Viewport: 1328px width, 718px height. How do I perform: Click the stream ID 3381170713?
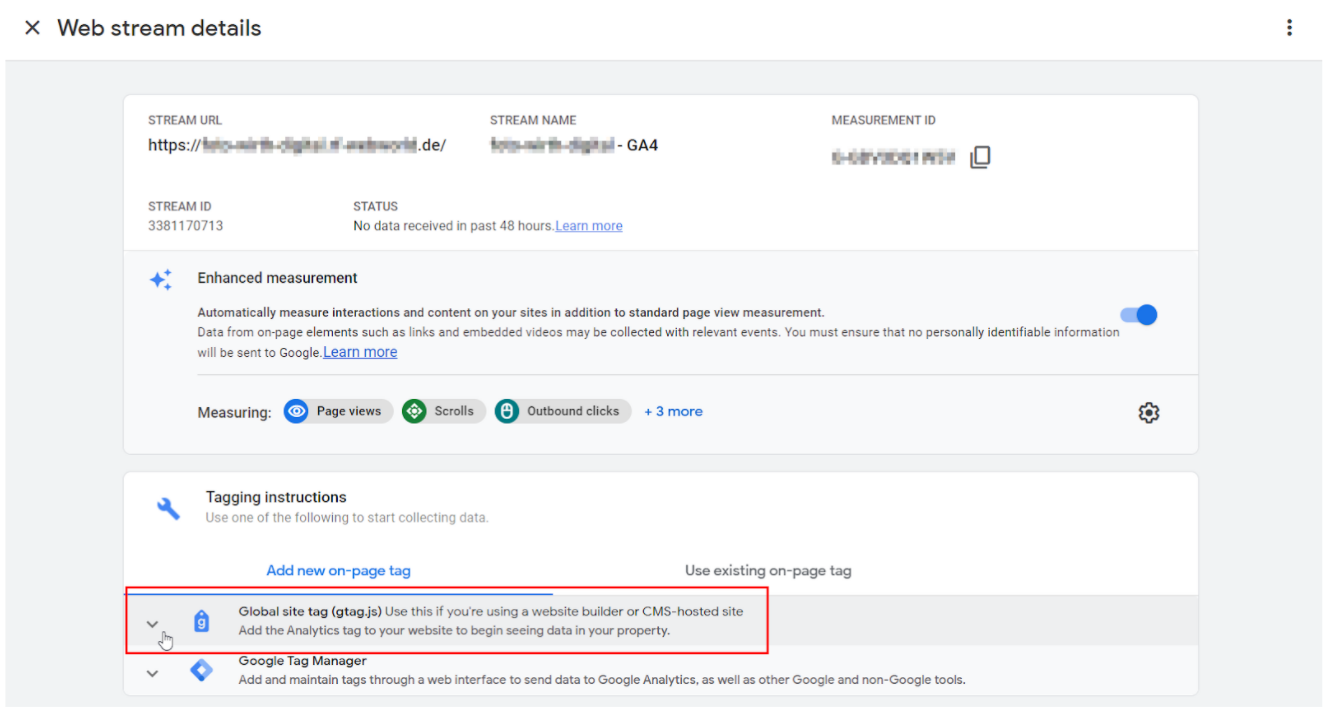tap(186, 226)
